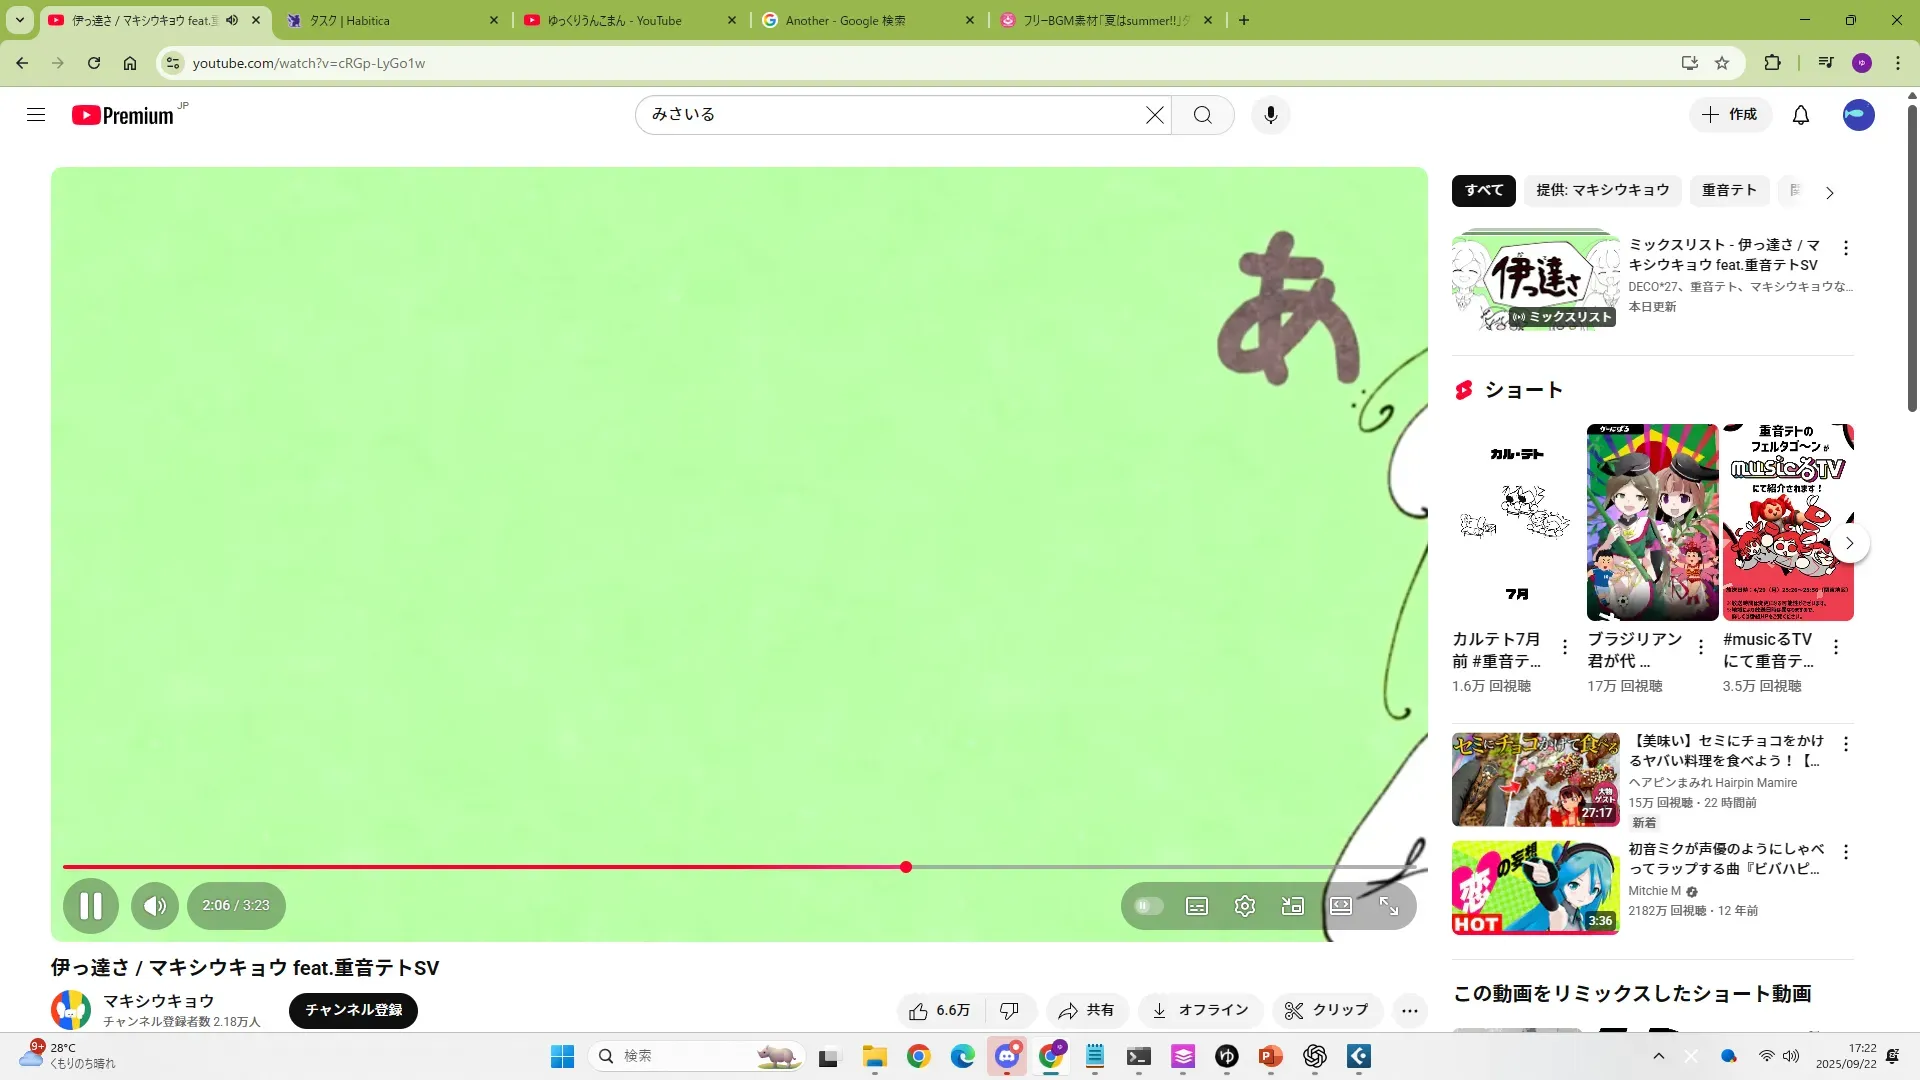Toggle the autoplay switch
The width and height of the screenshot is (1920, 1080).
[1148, 906]
